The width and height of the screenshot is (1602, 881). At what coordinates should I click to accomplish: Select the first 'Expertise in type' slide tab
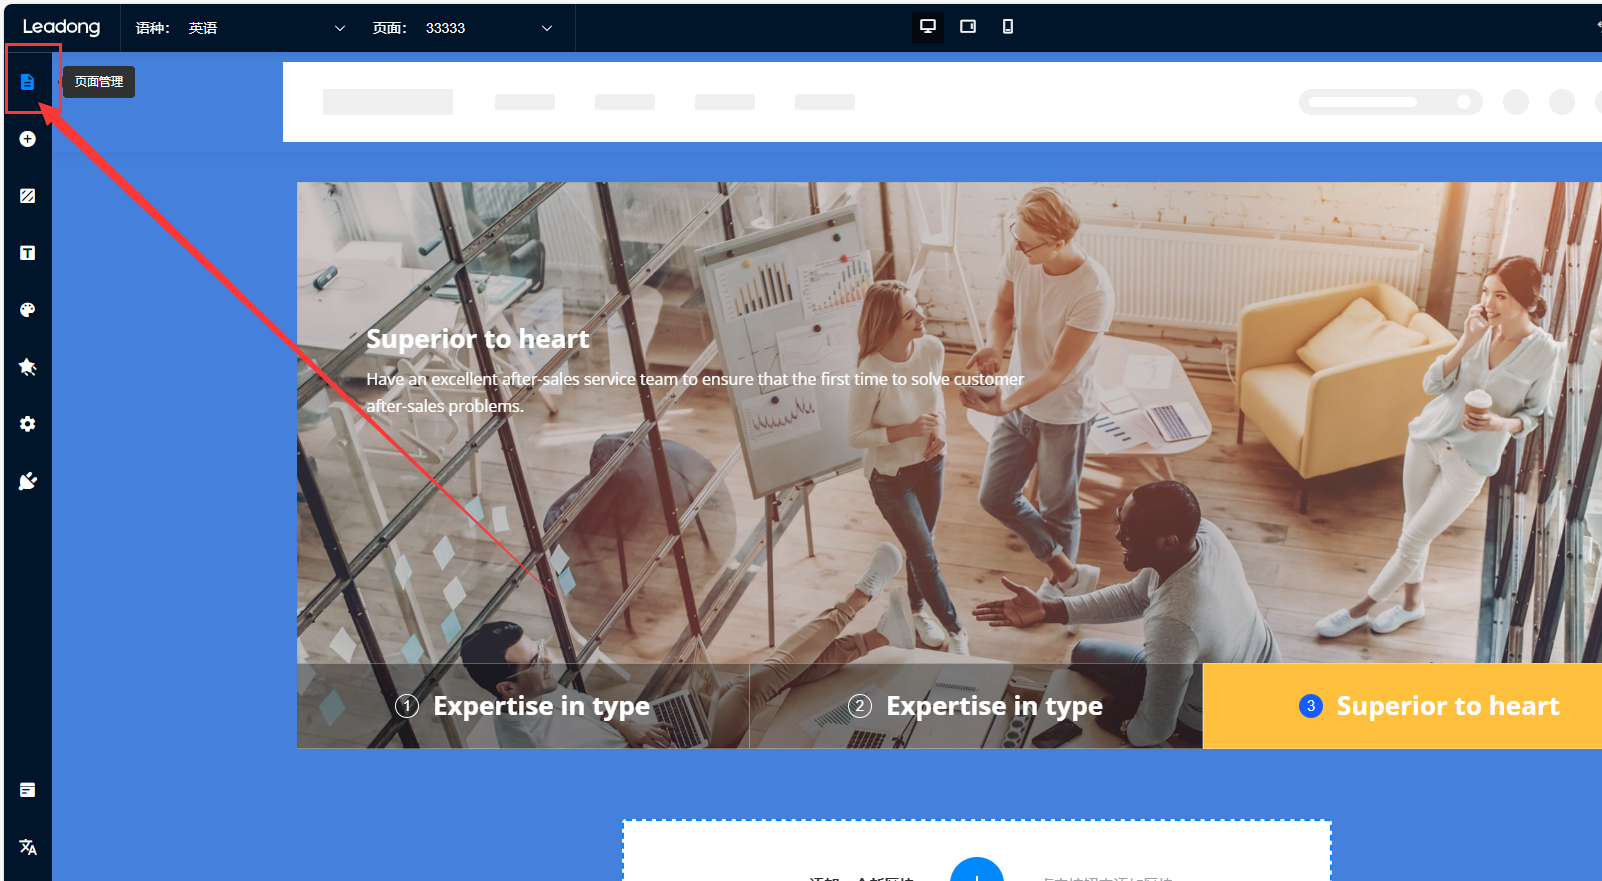[x=523, y=706]
